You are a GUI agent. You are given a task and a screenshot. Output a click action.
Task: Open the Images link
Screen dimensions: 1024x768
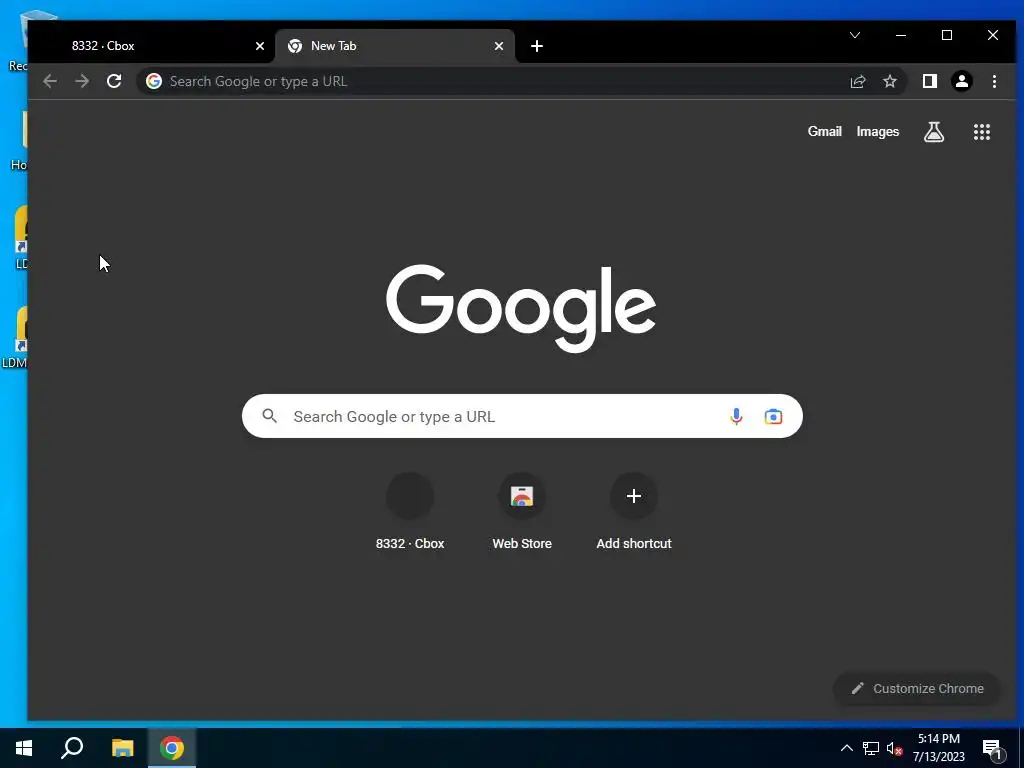tap(878, 131)
